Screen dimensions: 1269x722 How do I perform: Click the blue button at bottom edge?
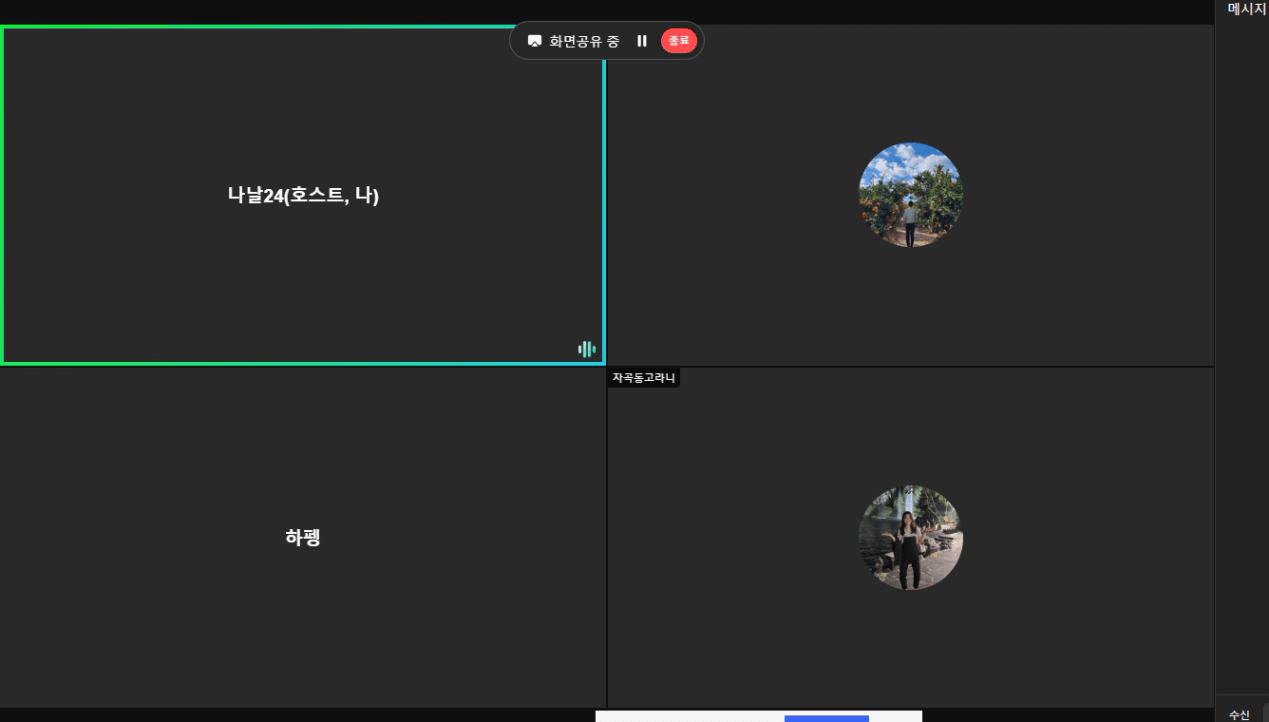(x=826, y=718)
